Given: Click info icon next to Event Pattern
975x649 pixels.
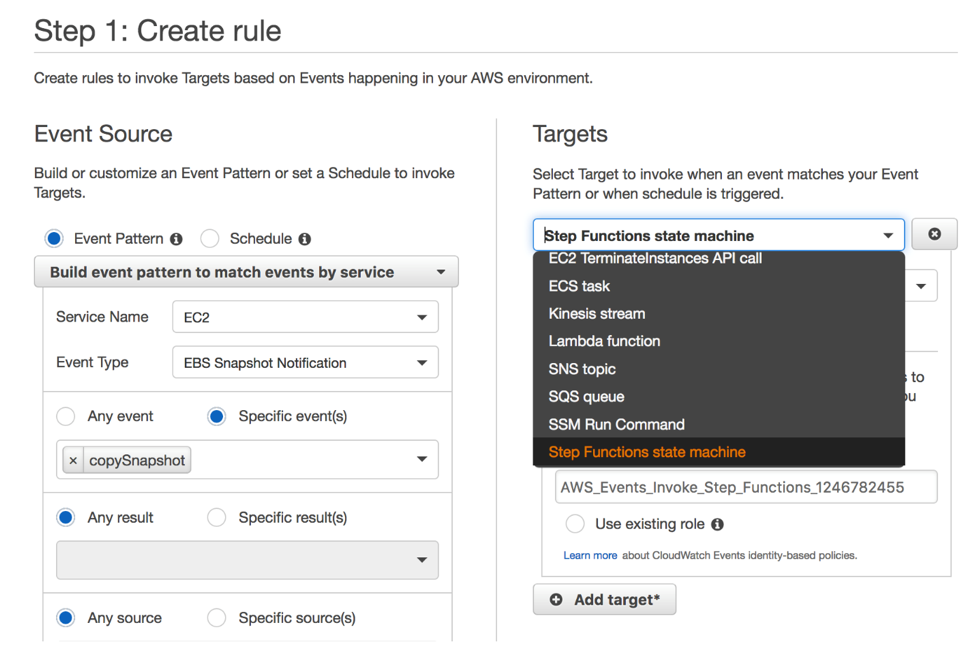Looking at the screenshot, I should tap(176, 239).
